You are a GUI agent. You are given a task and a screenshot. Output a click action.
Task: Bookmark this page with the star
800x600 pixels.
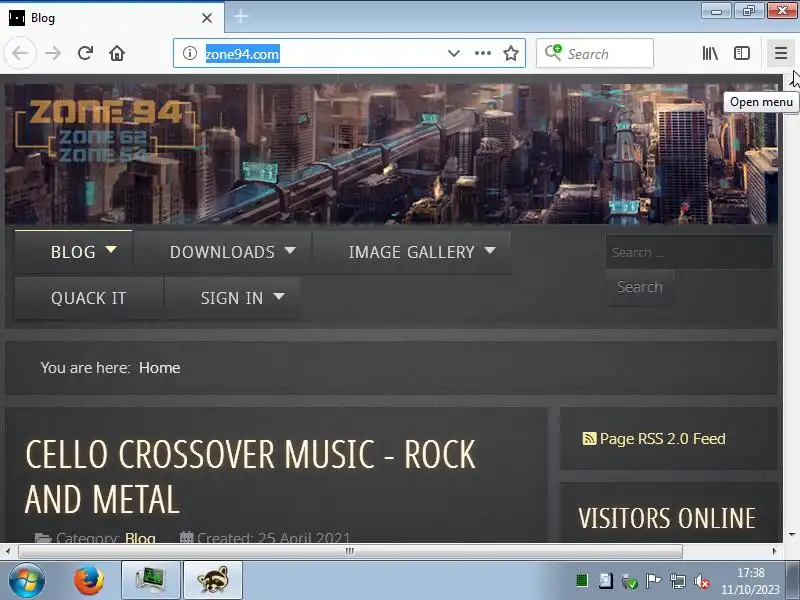511,53
